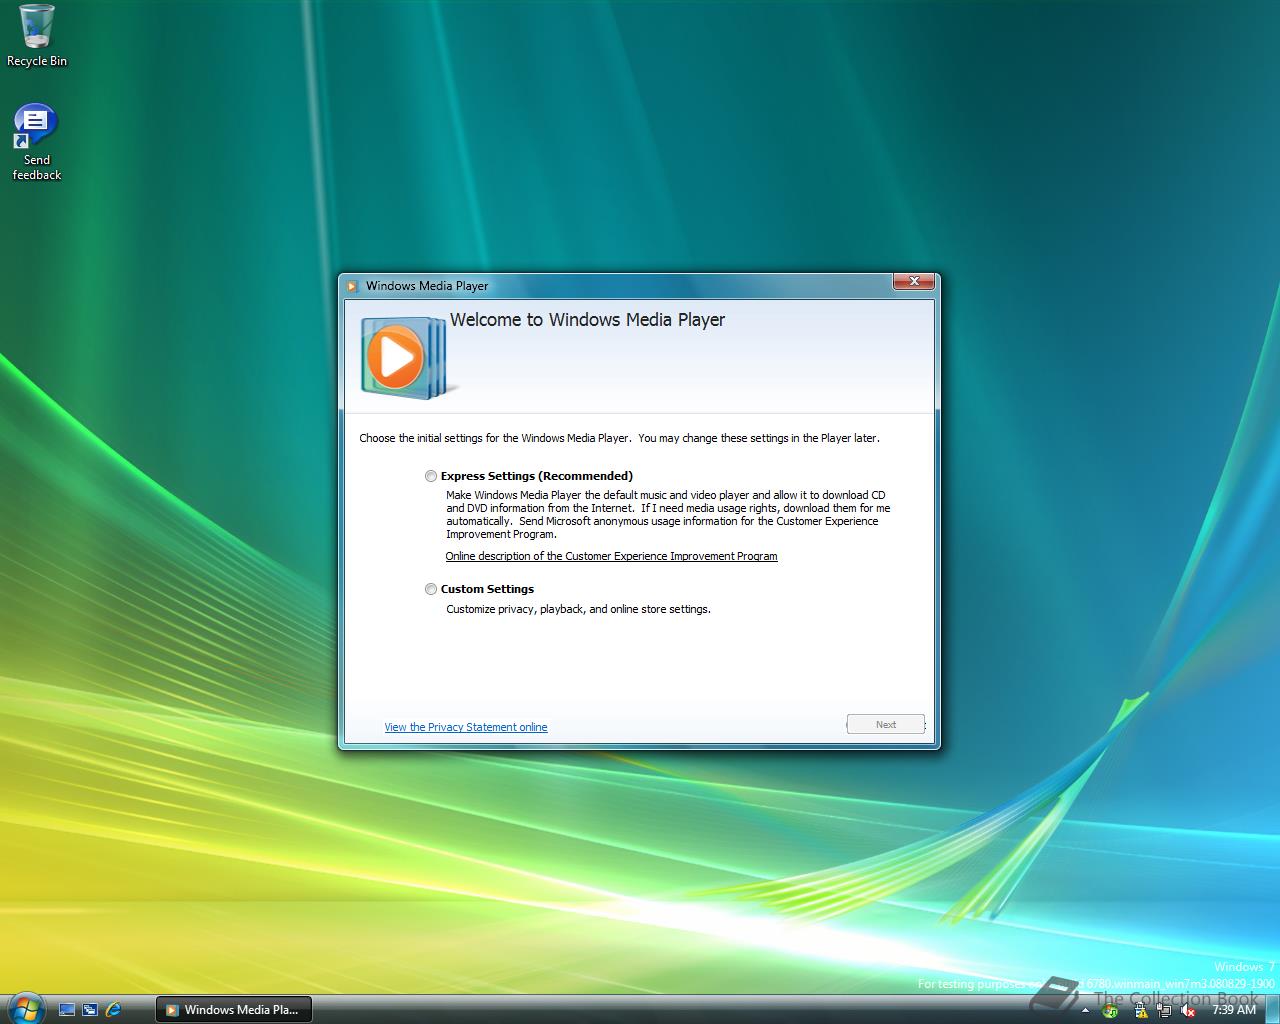Open Customer Experience Improvement Program description link
The image size is (1280, 1024).
(x=611, y=556)
